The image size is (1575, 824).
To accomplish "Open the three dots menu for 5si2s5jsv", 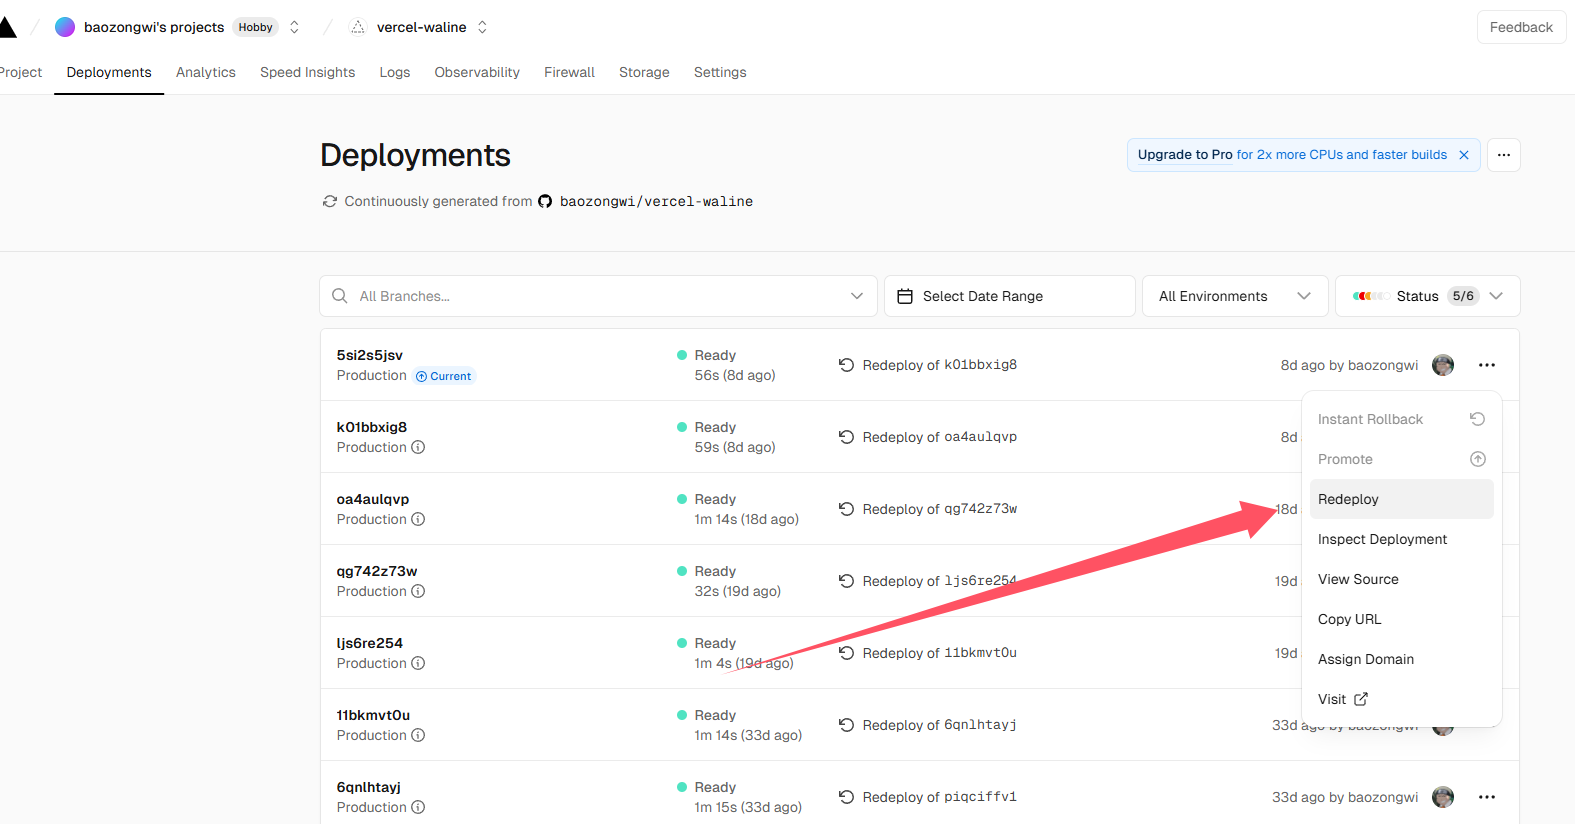I will coord(1487,365).
